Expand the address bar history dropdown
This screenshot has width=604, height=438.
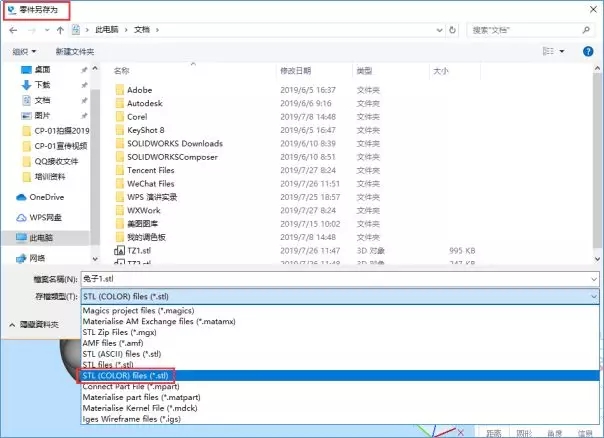point(439,30)
